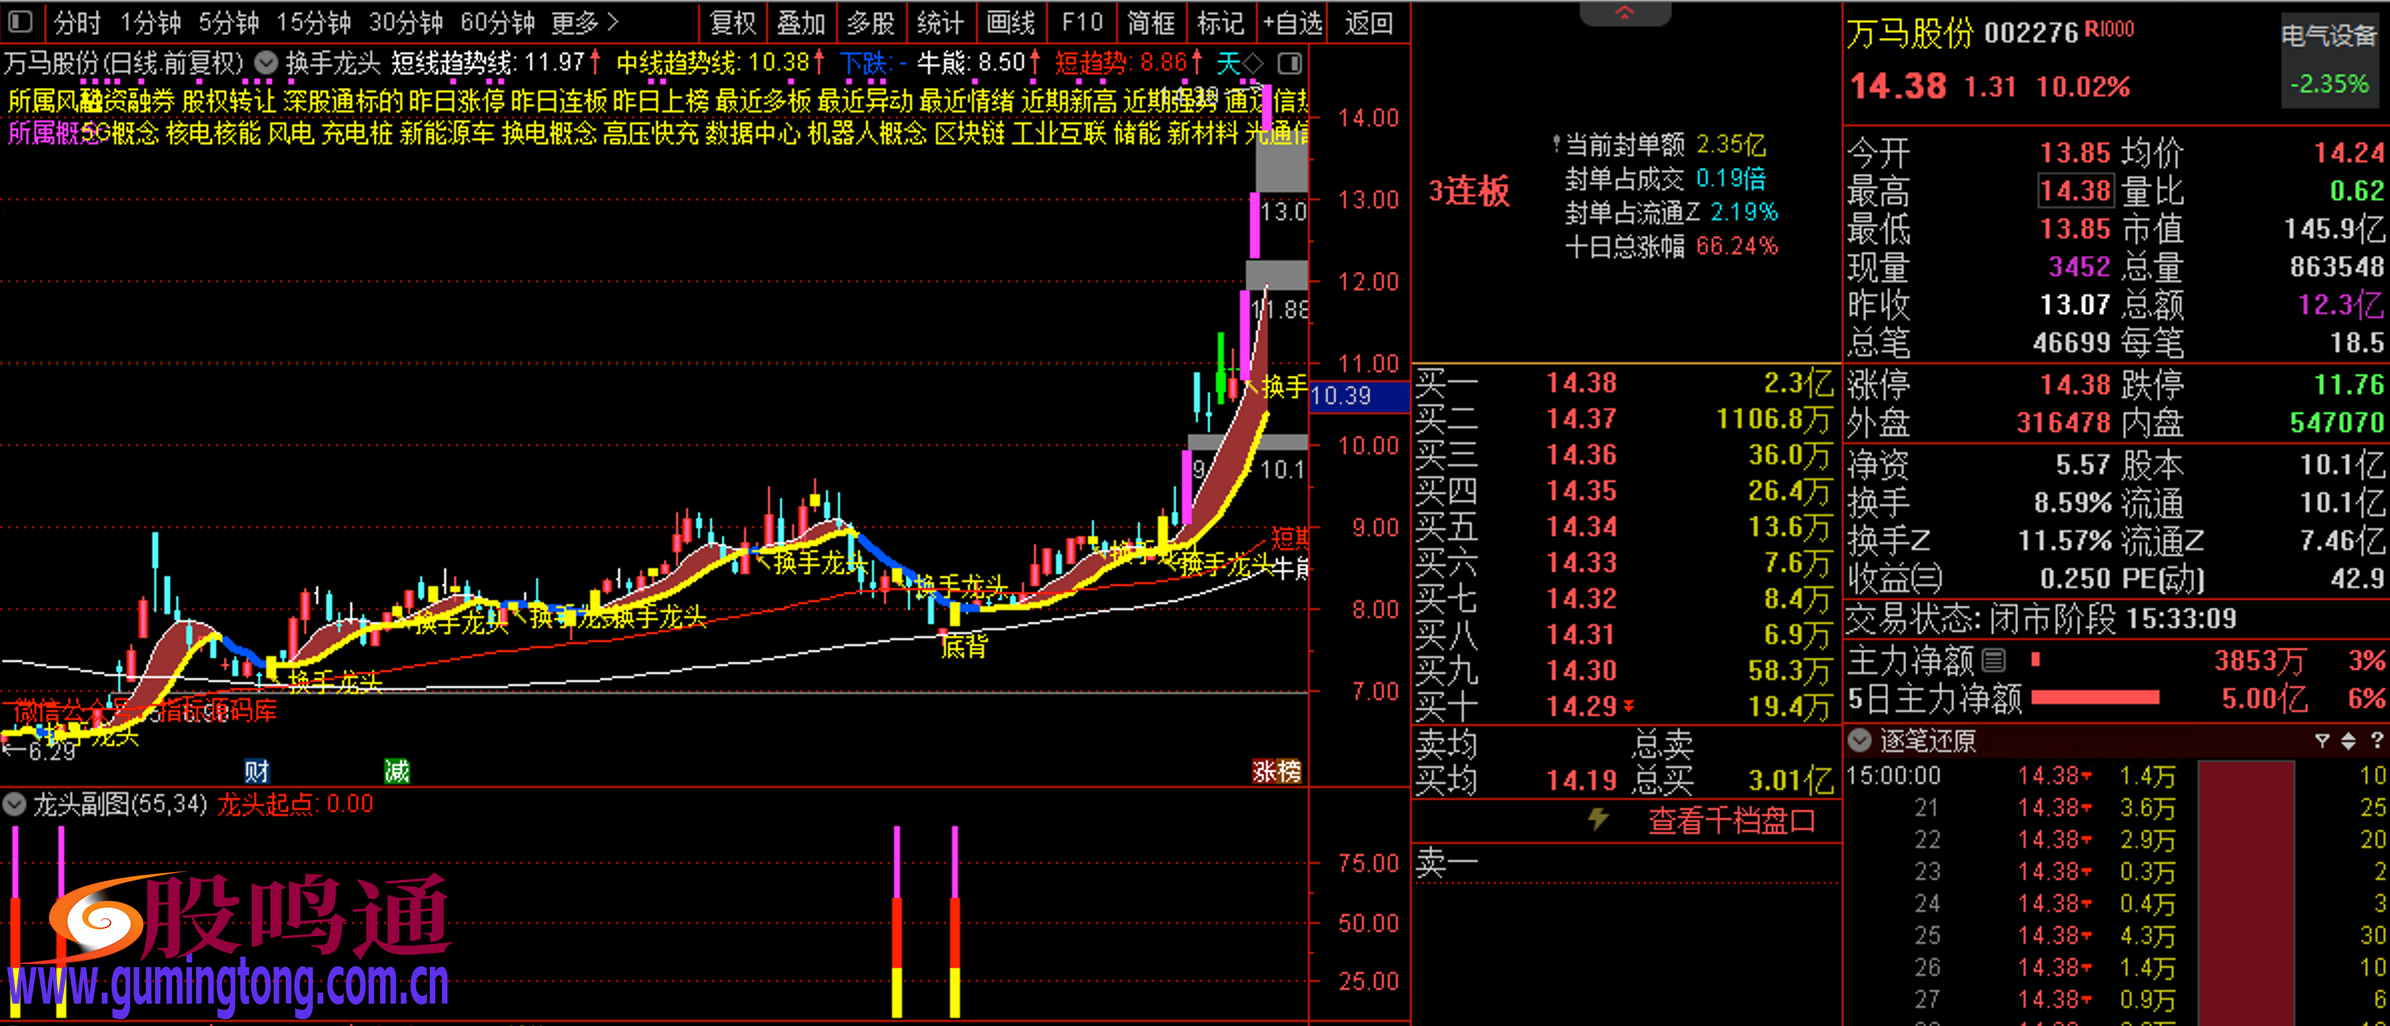Toggle the chart side panel icon beside 天
2390x1026 pixels.
(1290, 64)
